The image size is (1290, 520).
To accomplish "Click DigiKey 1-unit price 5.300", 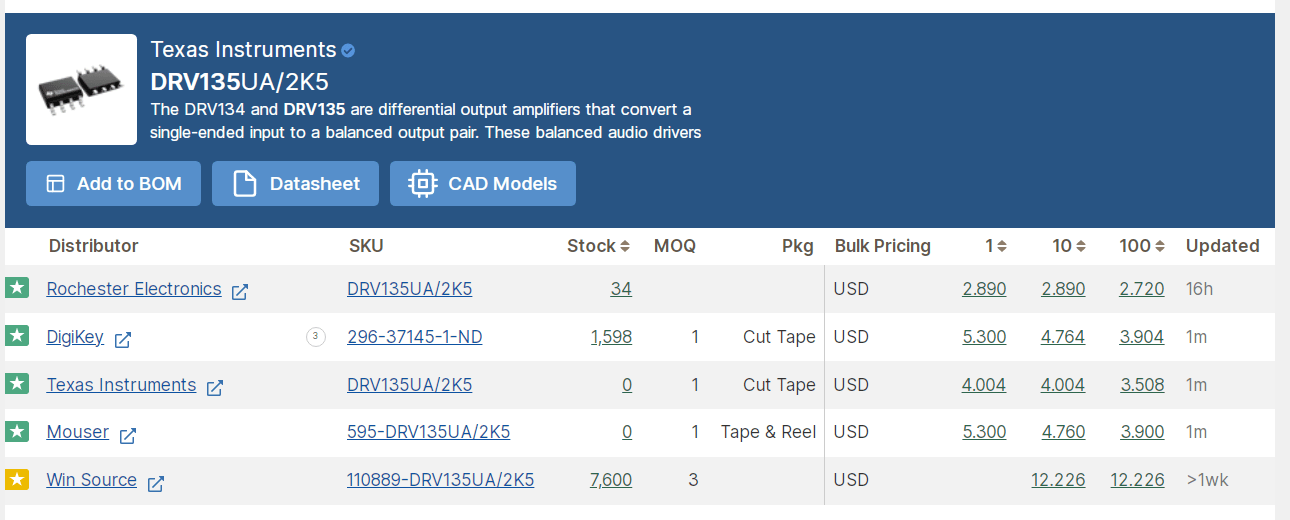I will tap(984, 337).
